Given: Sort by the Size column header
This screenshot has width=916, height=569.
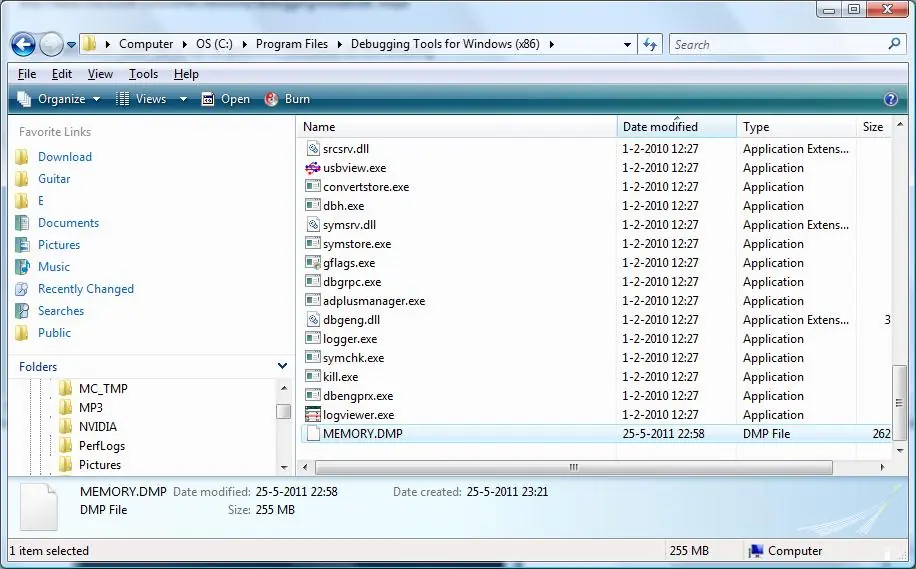Looking at the screenshot, I should pos(874,127).
